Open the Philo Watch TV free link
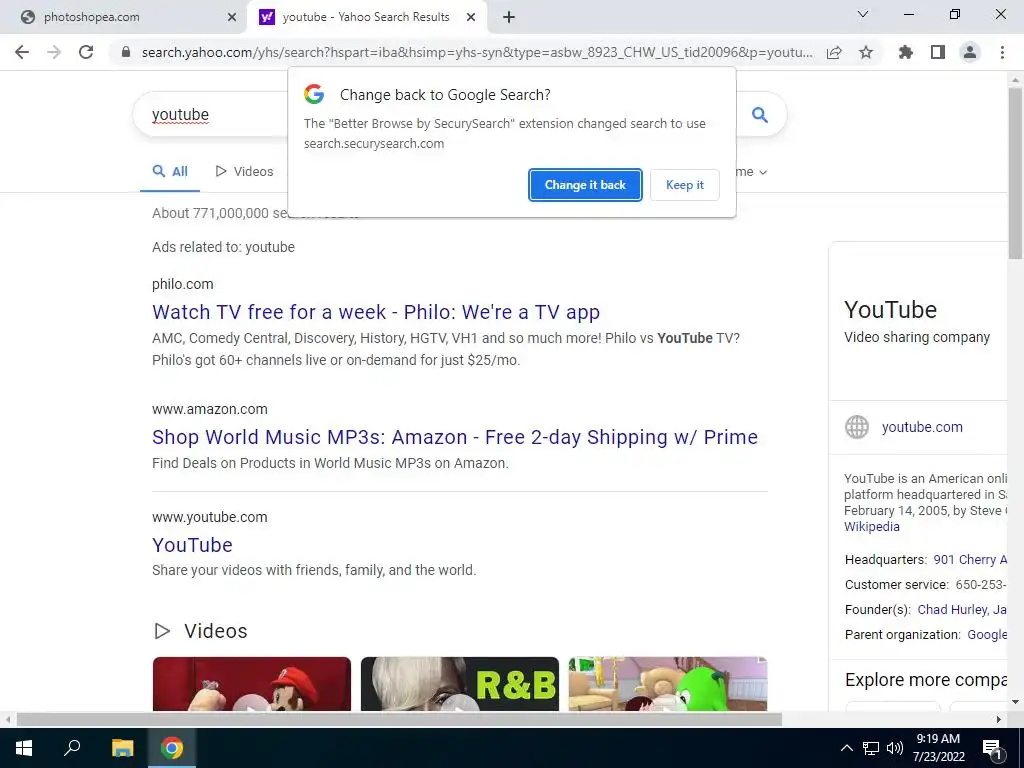 (376, 312)
